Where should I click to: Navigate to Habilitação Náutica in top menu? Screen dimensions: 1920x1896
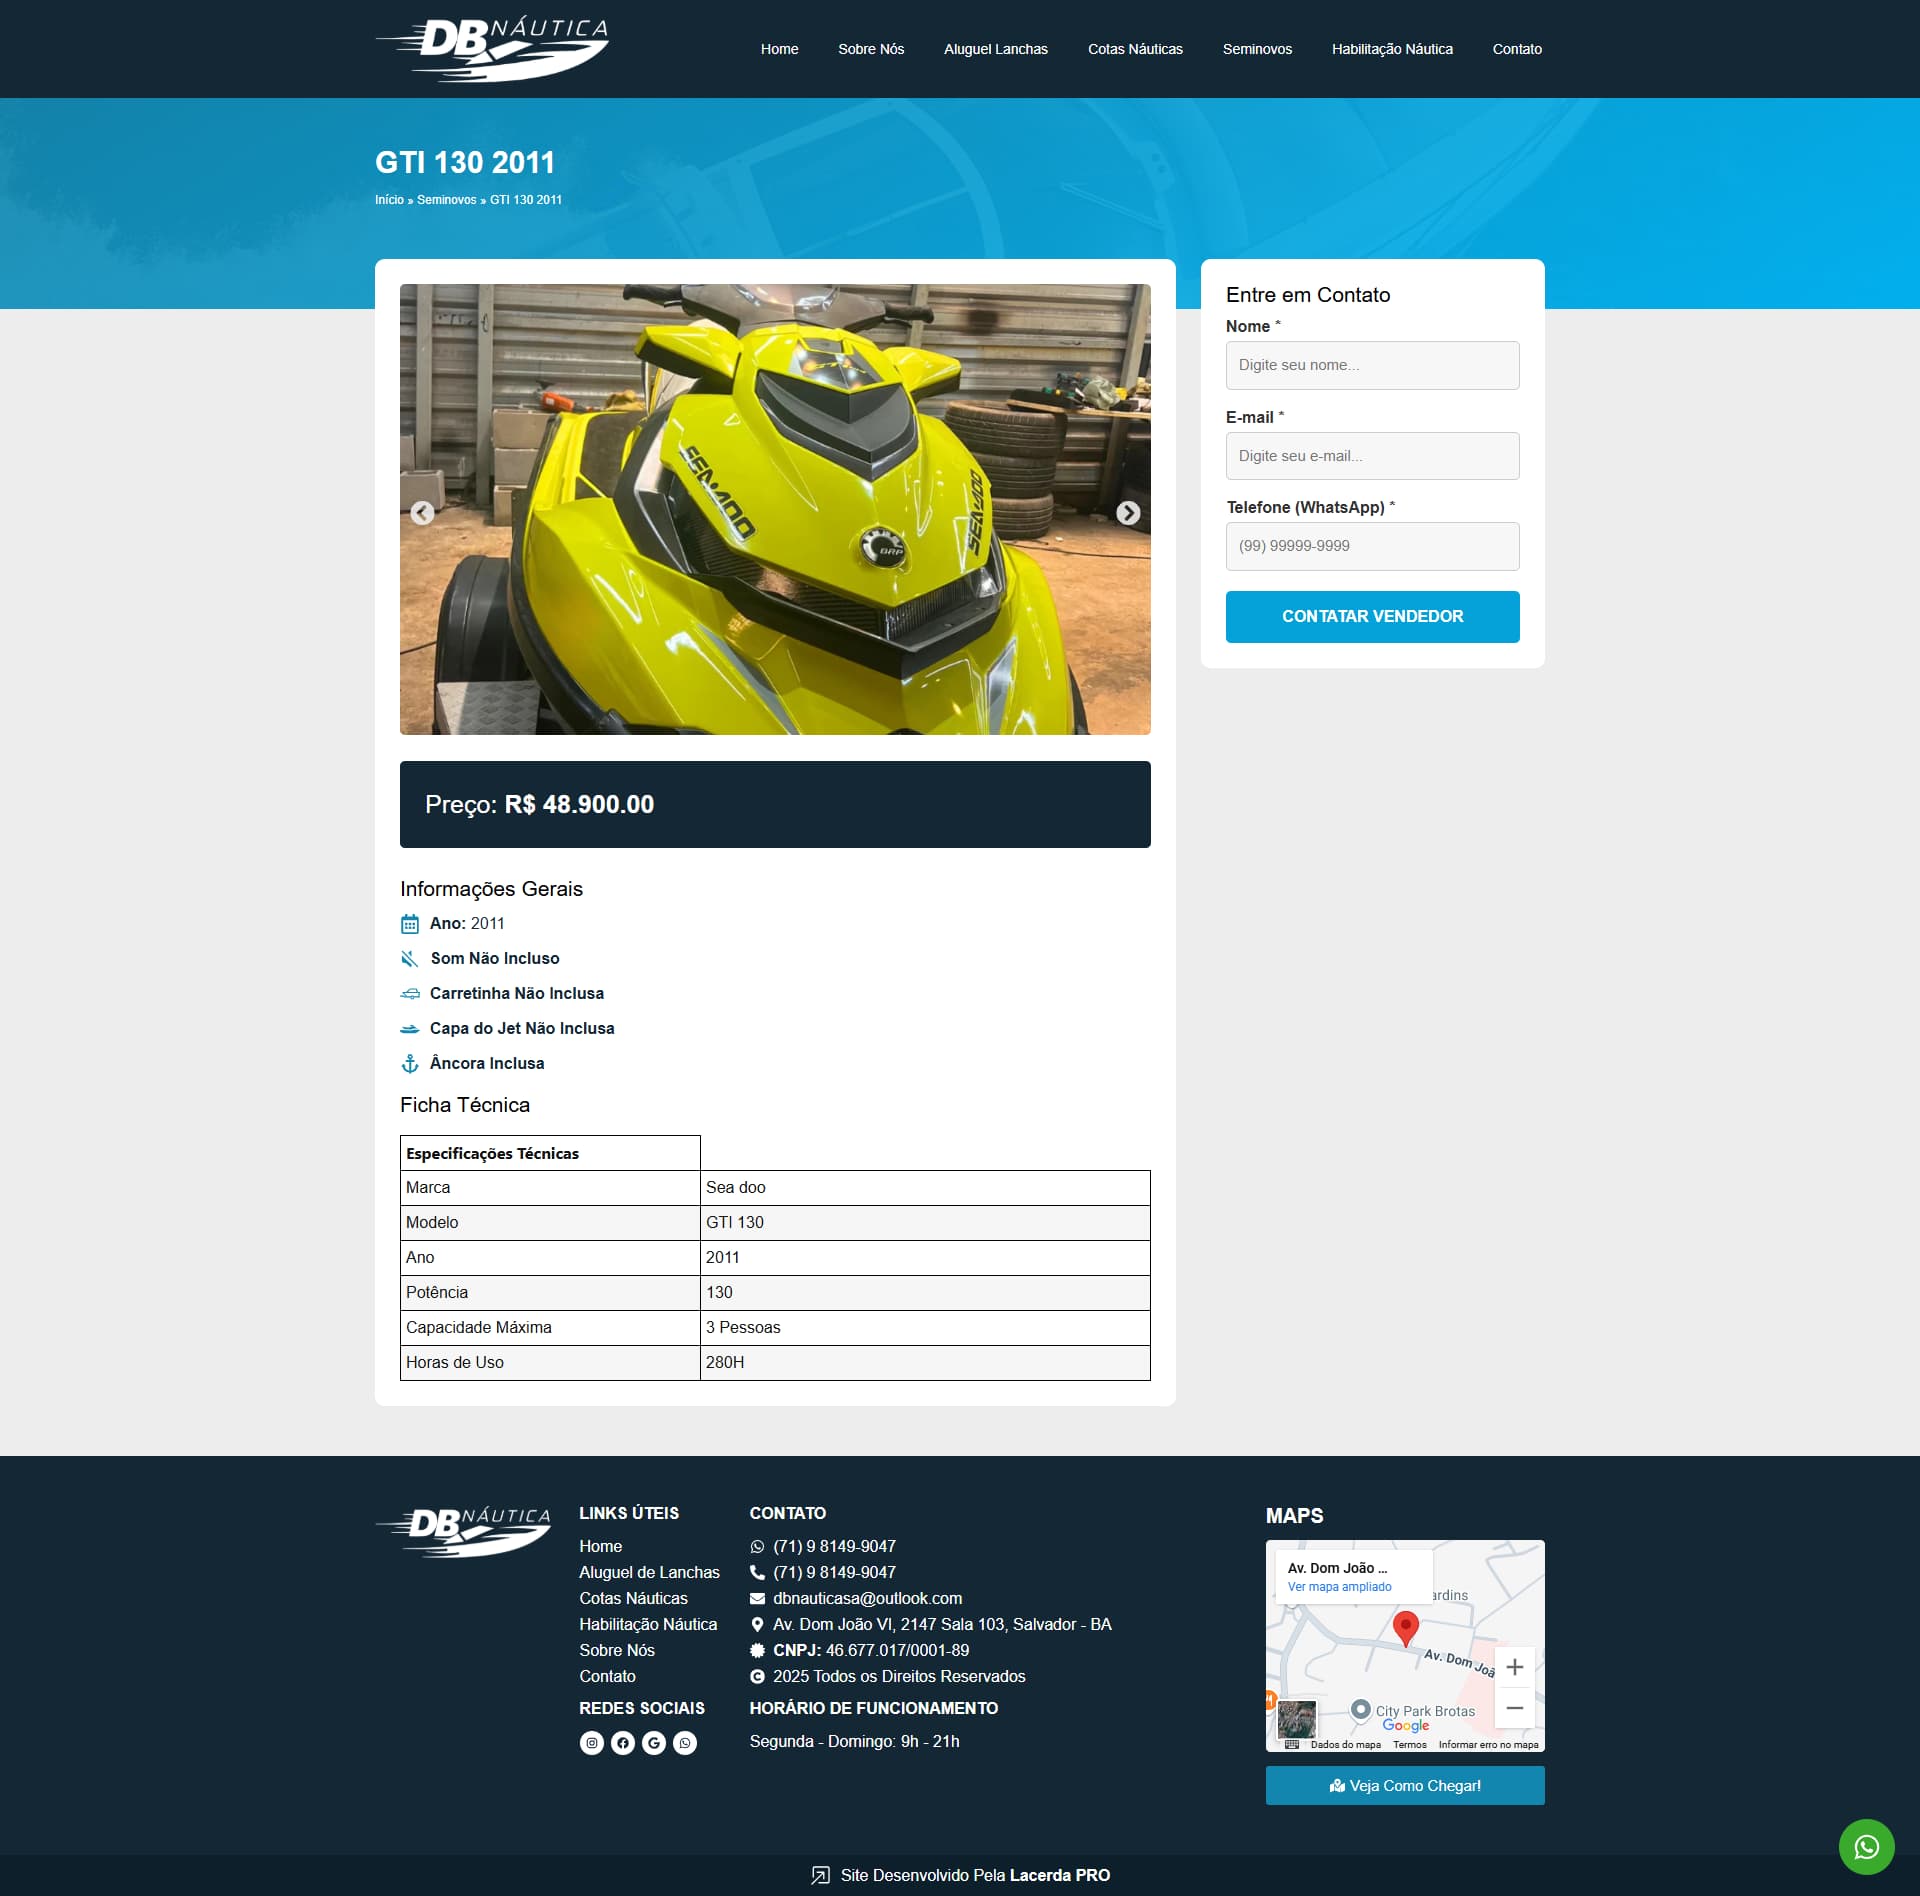1392,49
